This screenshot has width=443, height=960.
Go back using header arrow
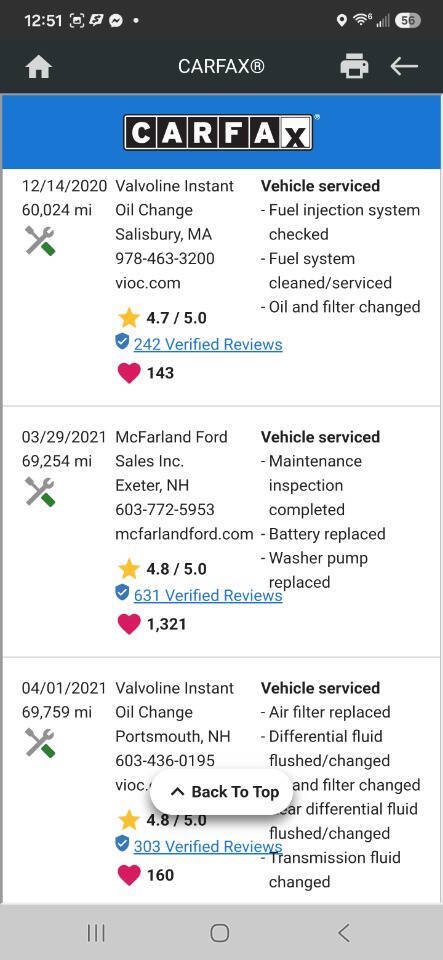[x=404, y=66]
